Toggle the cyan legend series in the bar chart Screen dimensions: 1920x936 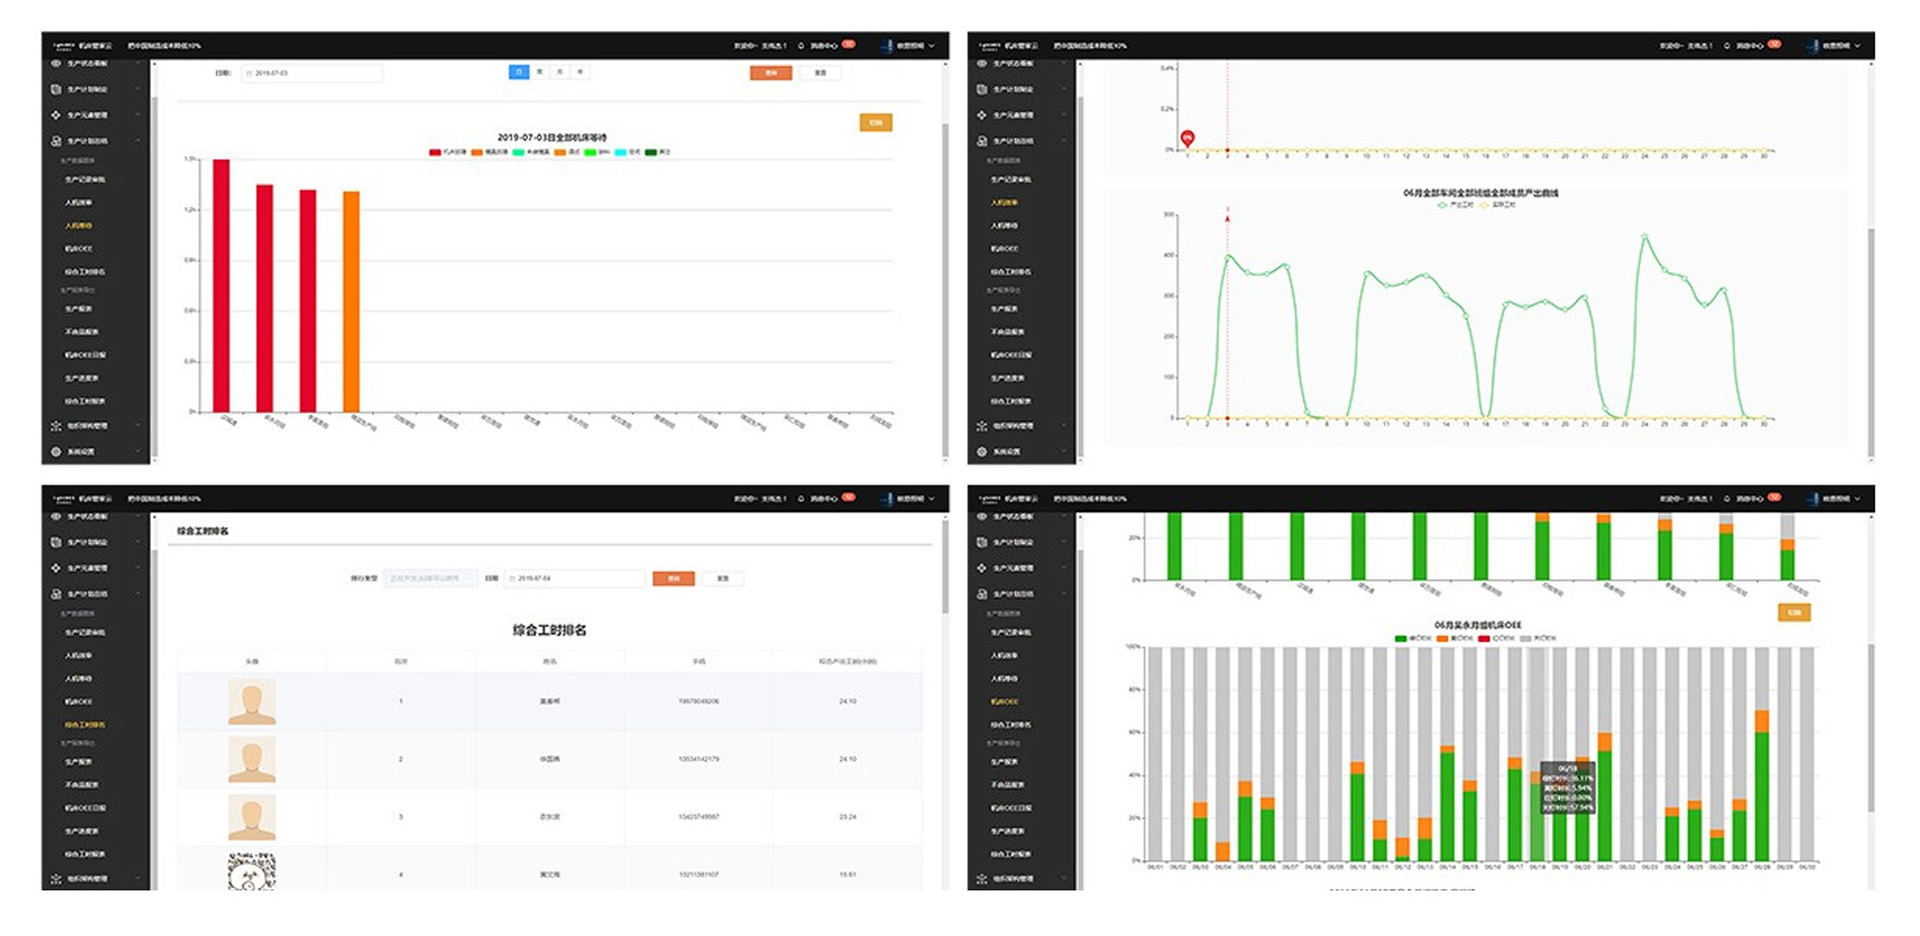pos(627,152)
